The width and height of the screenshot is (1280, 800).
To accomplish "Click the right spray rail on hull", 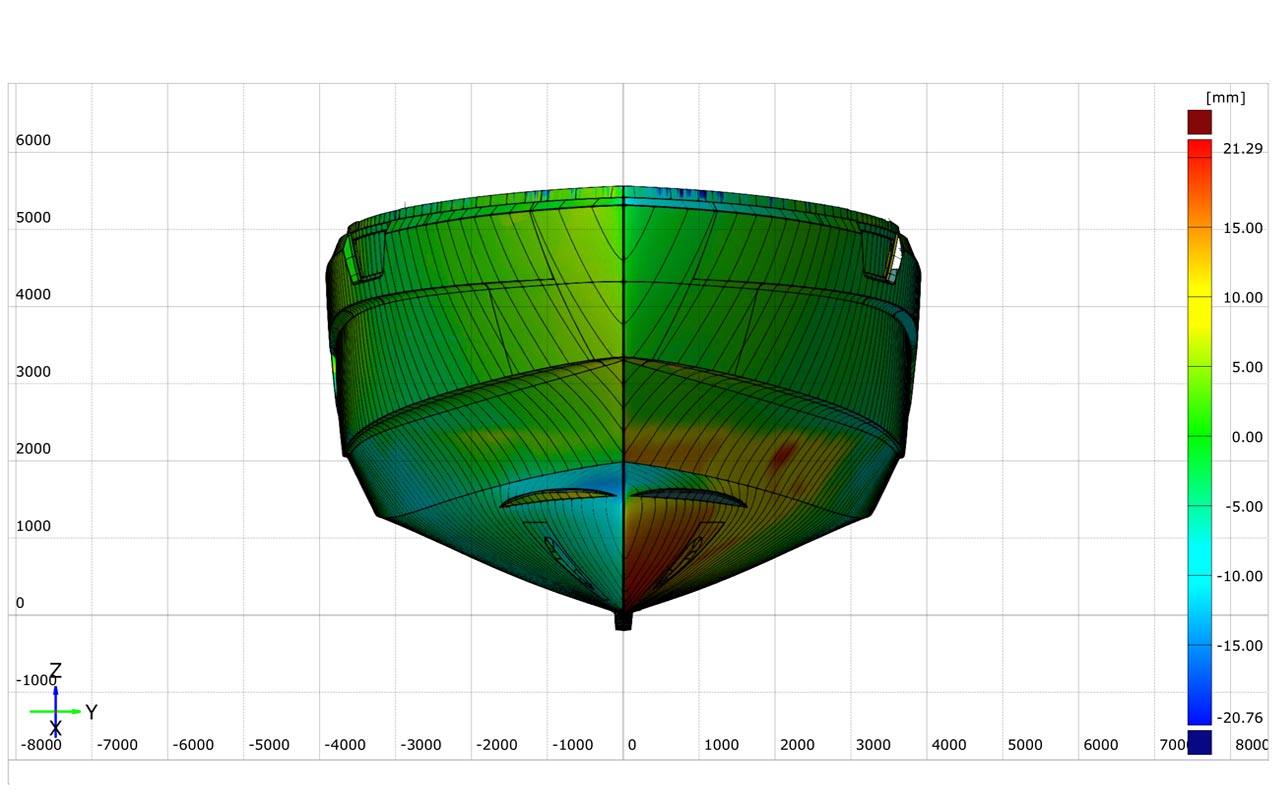I will (688, 498).
